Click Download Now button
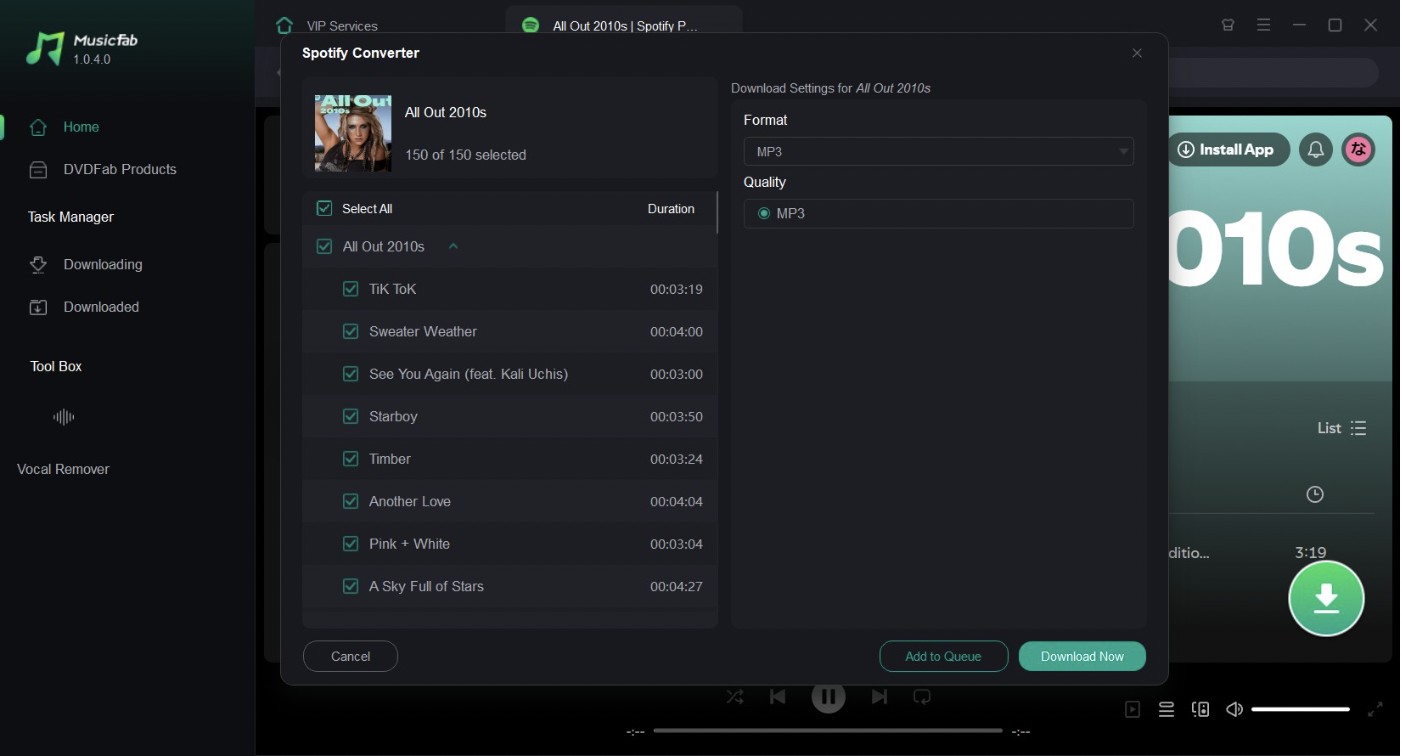The height and width of the screenshot is (756, 1402). coord(1082,656)
